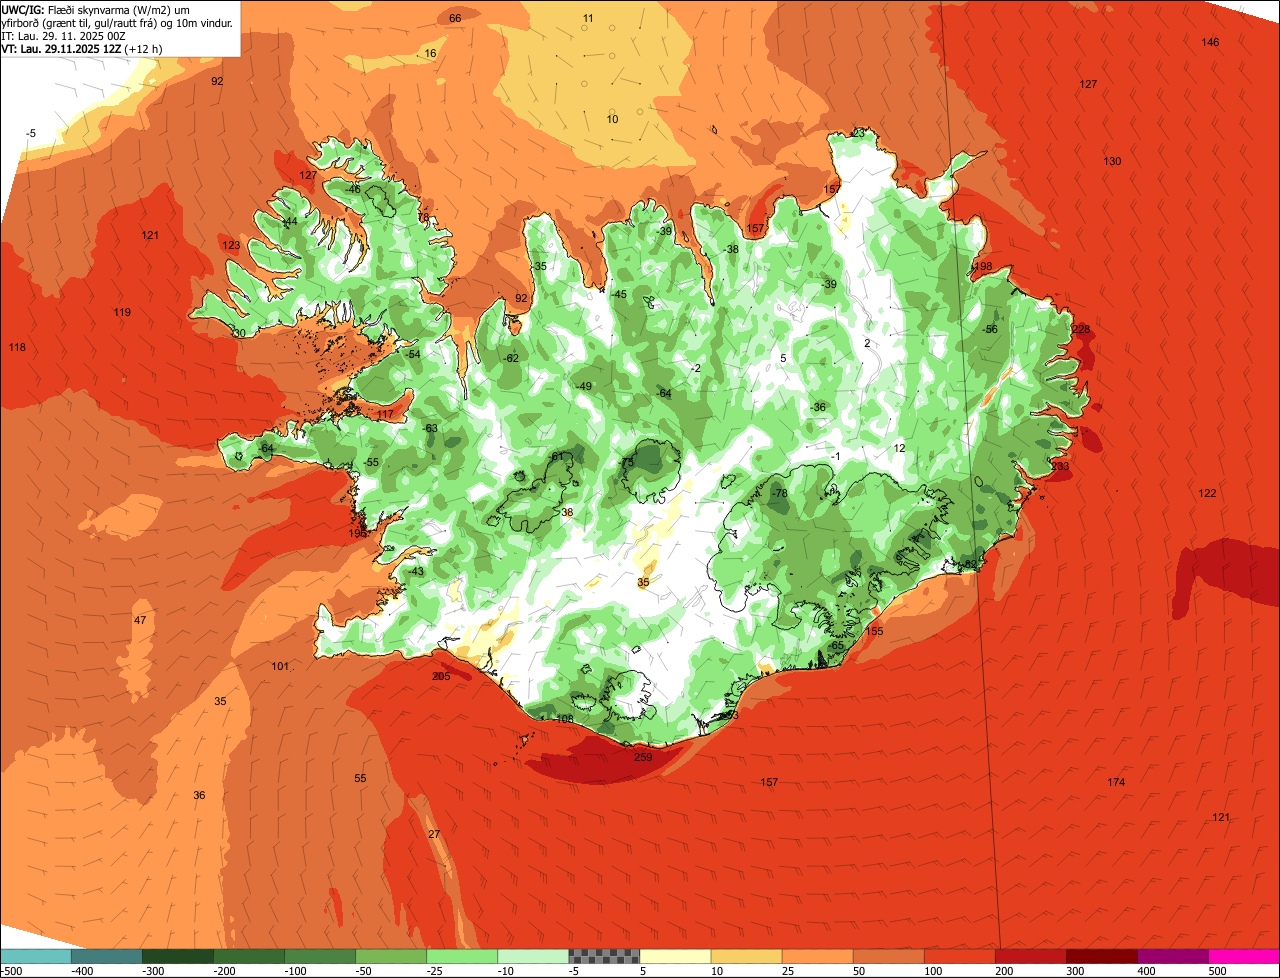Click the map value -43

click(415, 571)
